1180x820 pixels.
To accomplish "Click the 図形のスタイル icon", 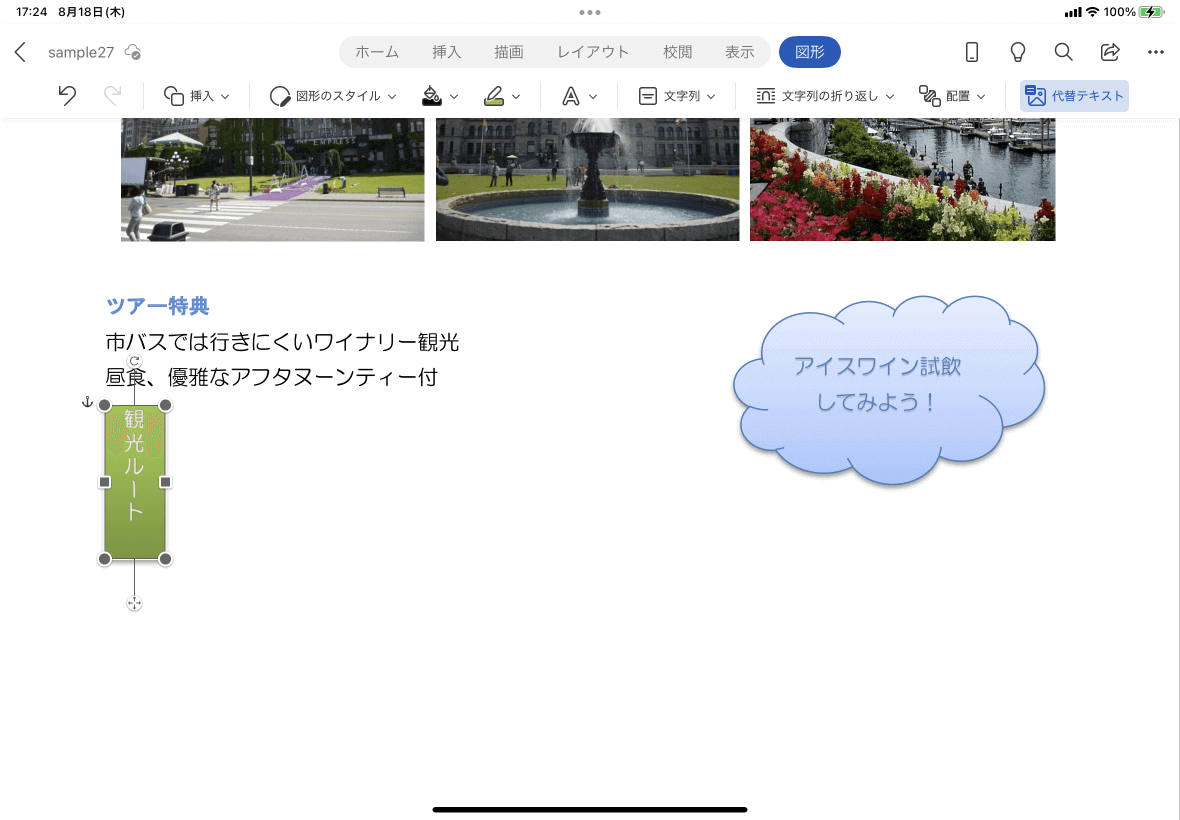I will click(x=280, y=96).
